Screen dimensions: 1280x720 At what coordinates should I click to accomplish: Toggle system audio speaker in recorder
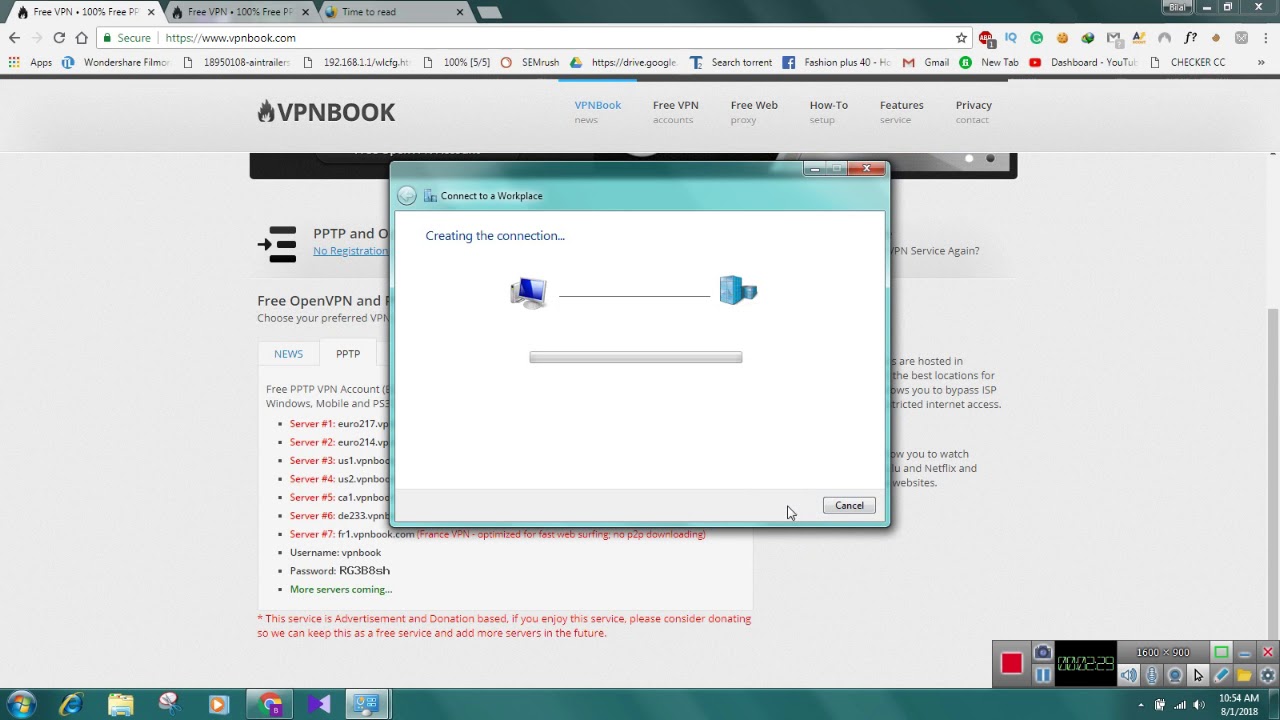coord(1129,675)
